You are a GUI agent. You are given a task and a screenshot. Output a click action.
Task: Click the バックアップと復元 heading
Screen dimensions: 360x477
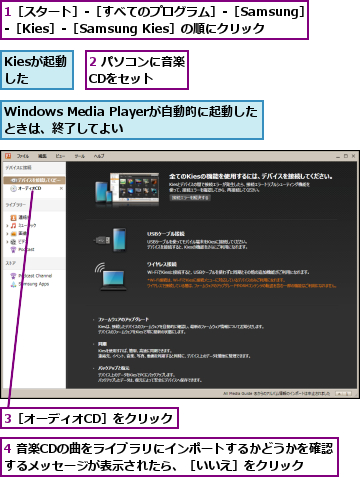114,368
